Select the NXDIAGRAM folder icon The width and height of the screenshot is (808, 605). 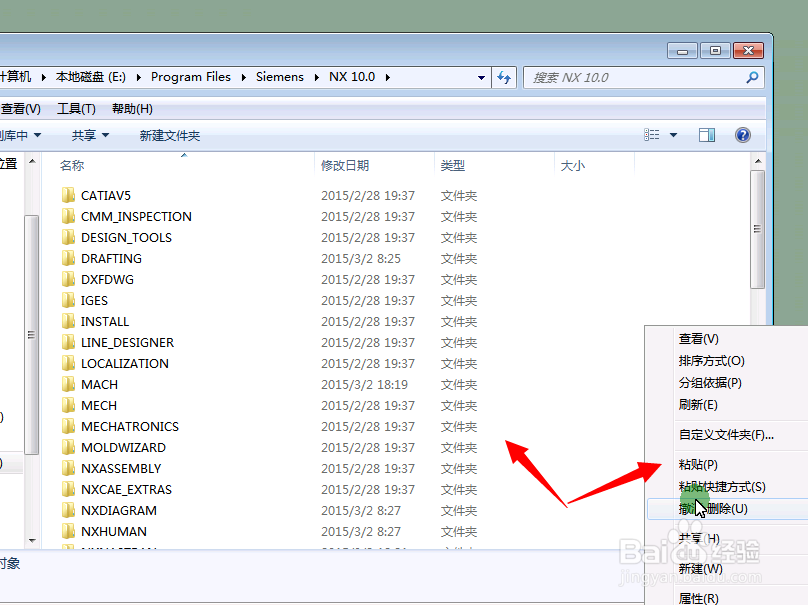pos(68,510)
